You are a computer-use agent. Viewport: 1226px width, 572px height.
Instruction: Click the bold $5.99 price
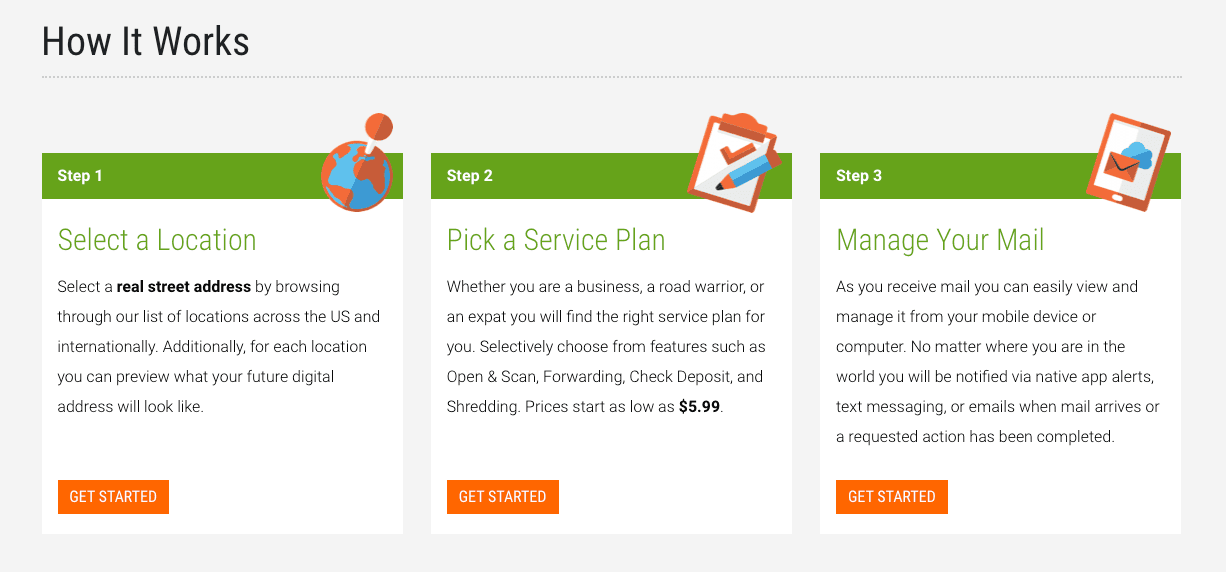click(699, 407)
